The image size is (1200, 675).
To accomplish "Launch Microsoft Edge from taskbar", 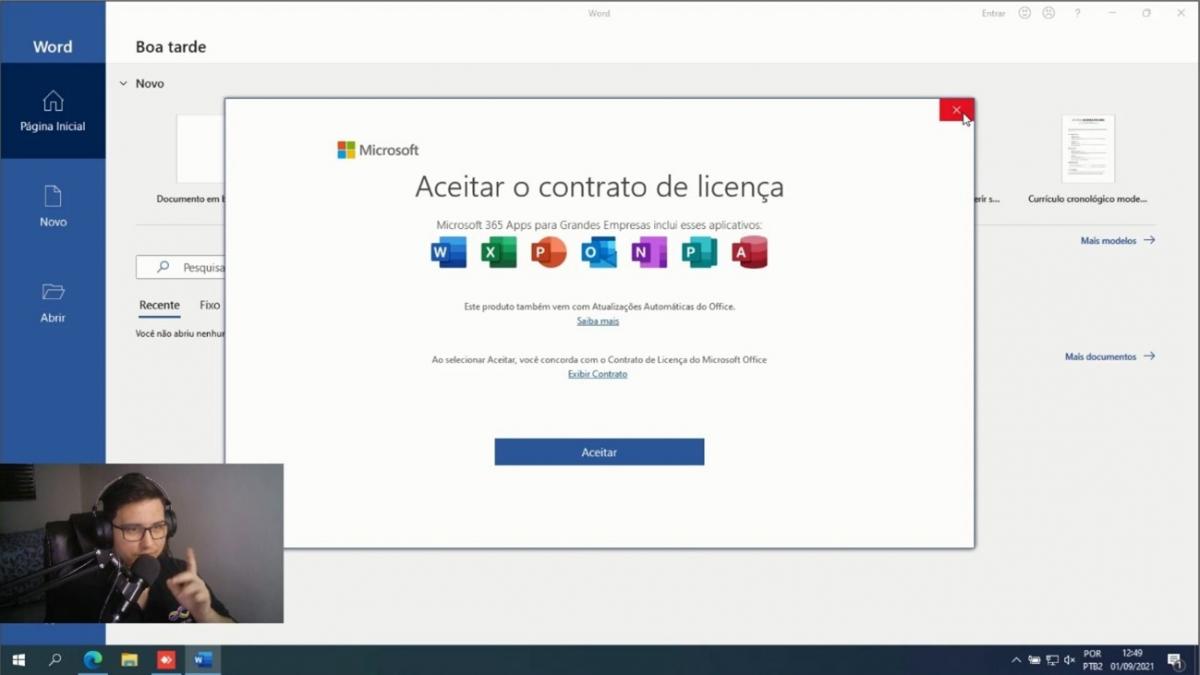I will pos(93,660).
